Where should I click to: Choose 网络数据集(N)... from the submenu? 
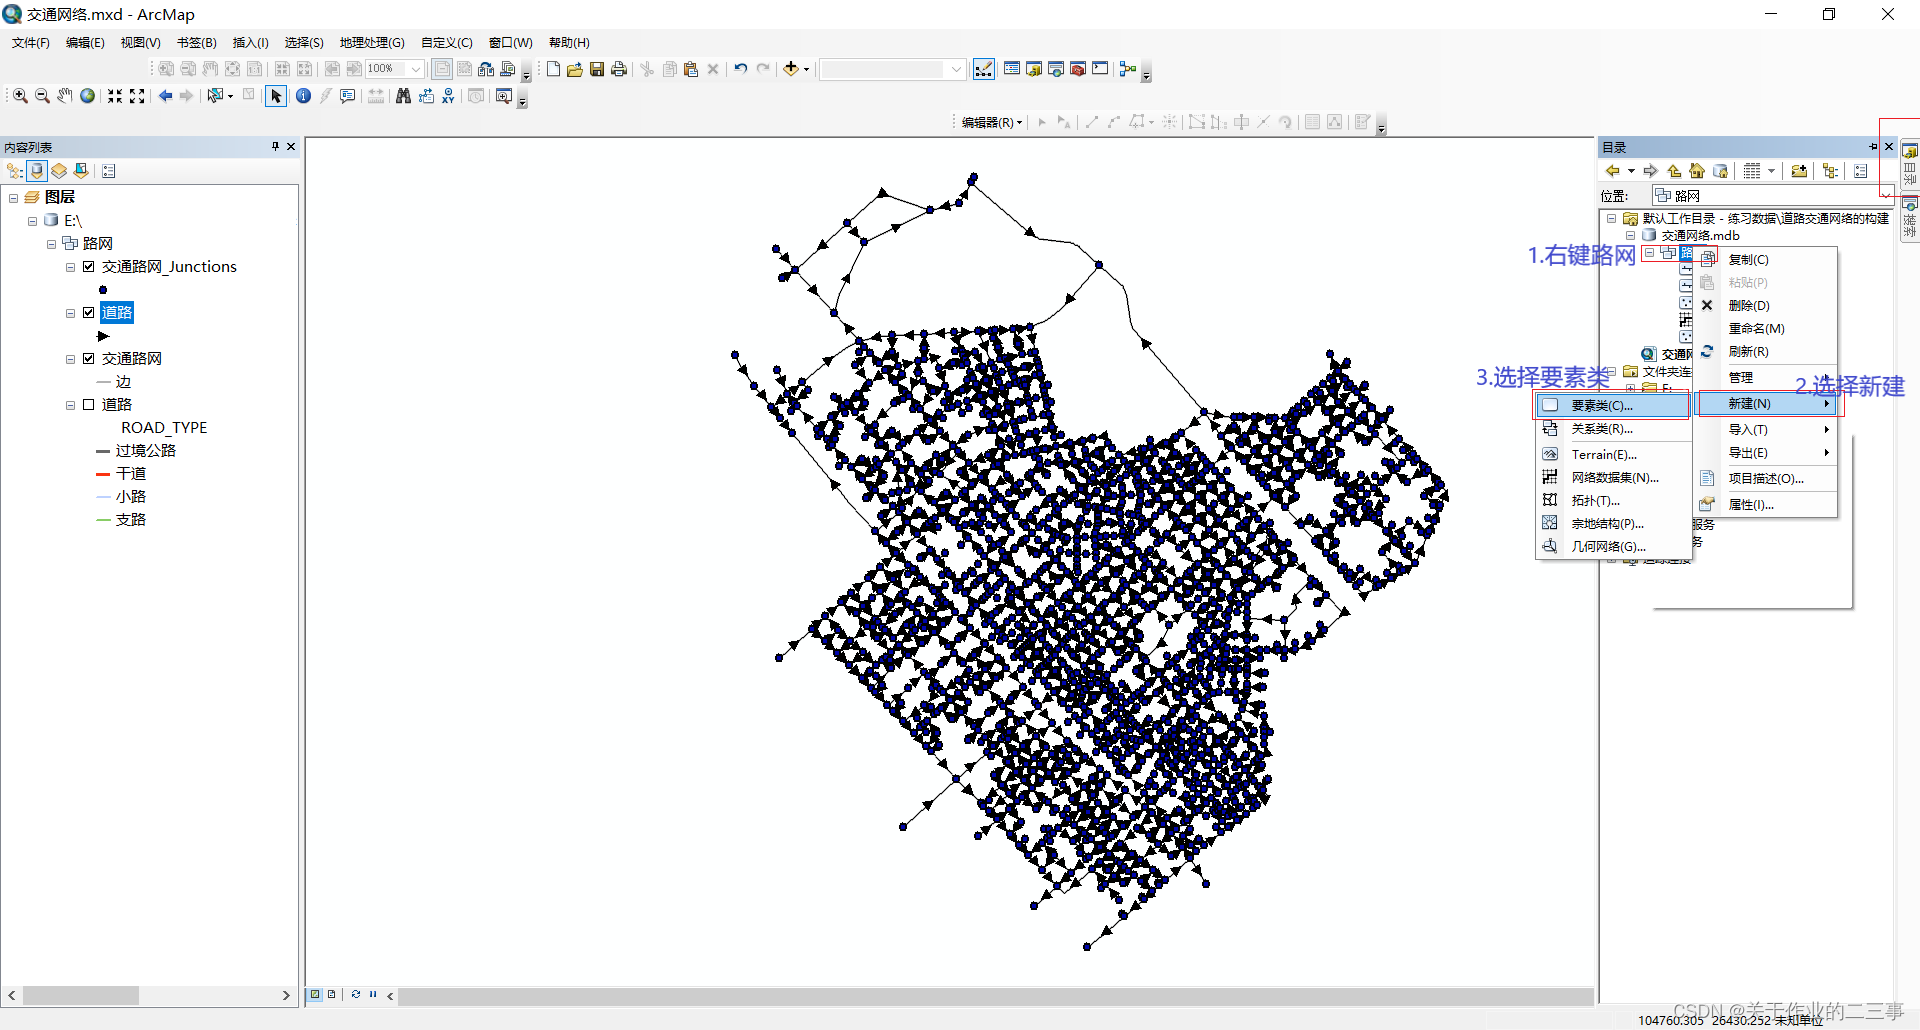coord(1613,477)
